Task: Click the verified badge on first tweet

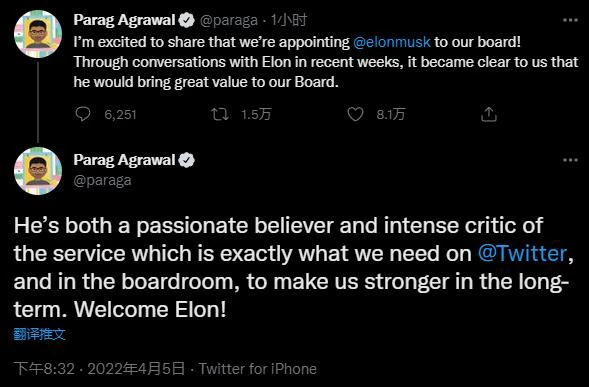Action: (x=186, y=20)
